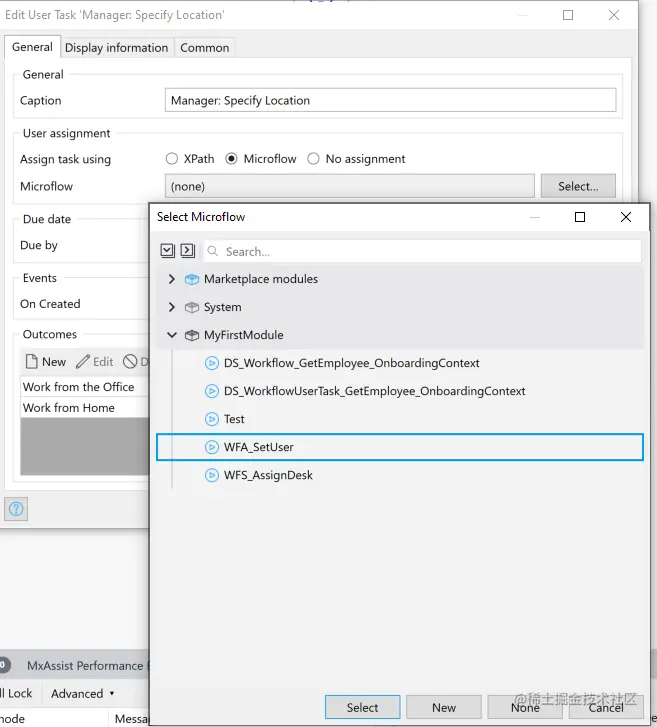Click the New outcome page icon
This screenshot has width=657, height=727.
click(x=32, y=362)
